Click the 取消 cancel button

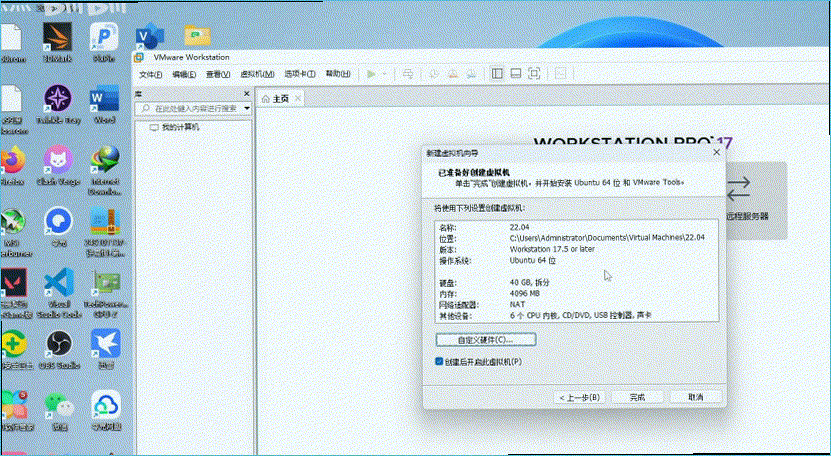695,397
